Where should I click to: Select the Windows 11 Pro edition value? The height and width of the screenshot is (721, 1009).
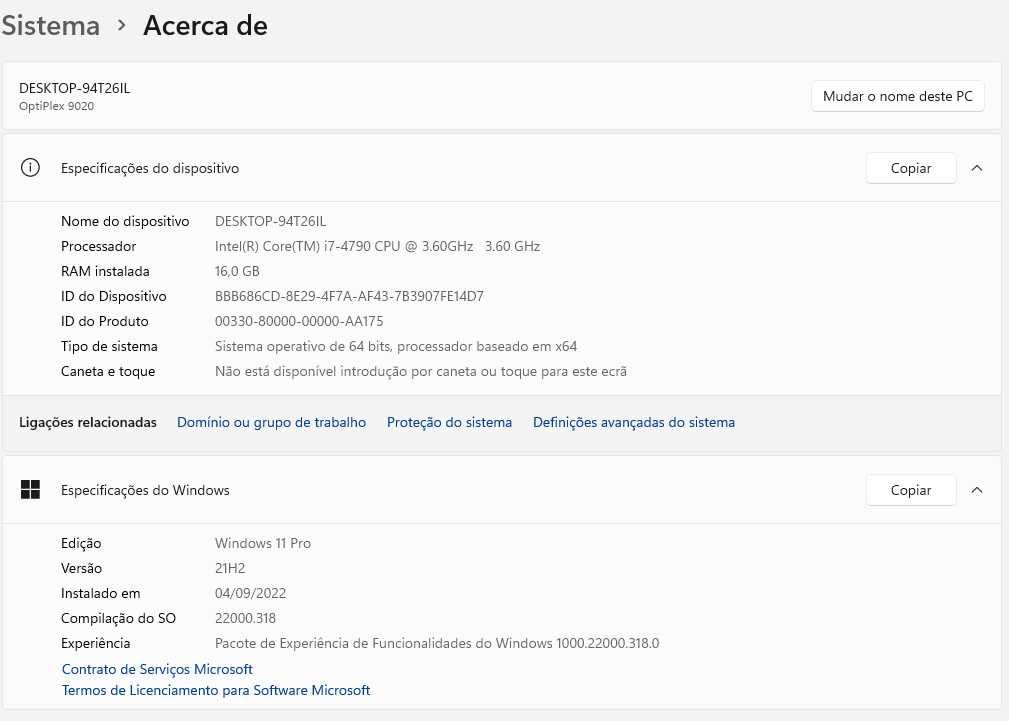click(263, 543)
